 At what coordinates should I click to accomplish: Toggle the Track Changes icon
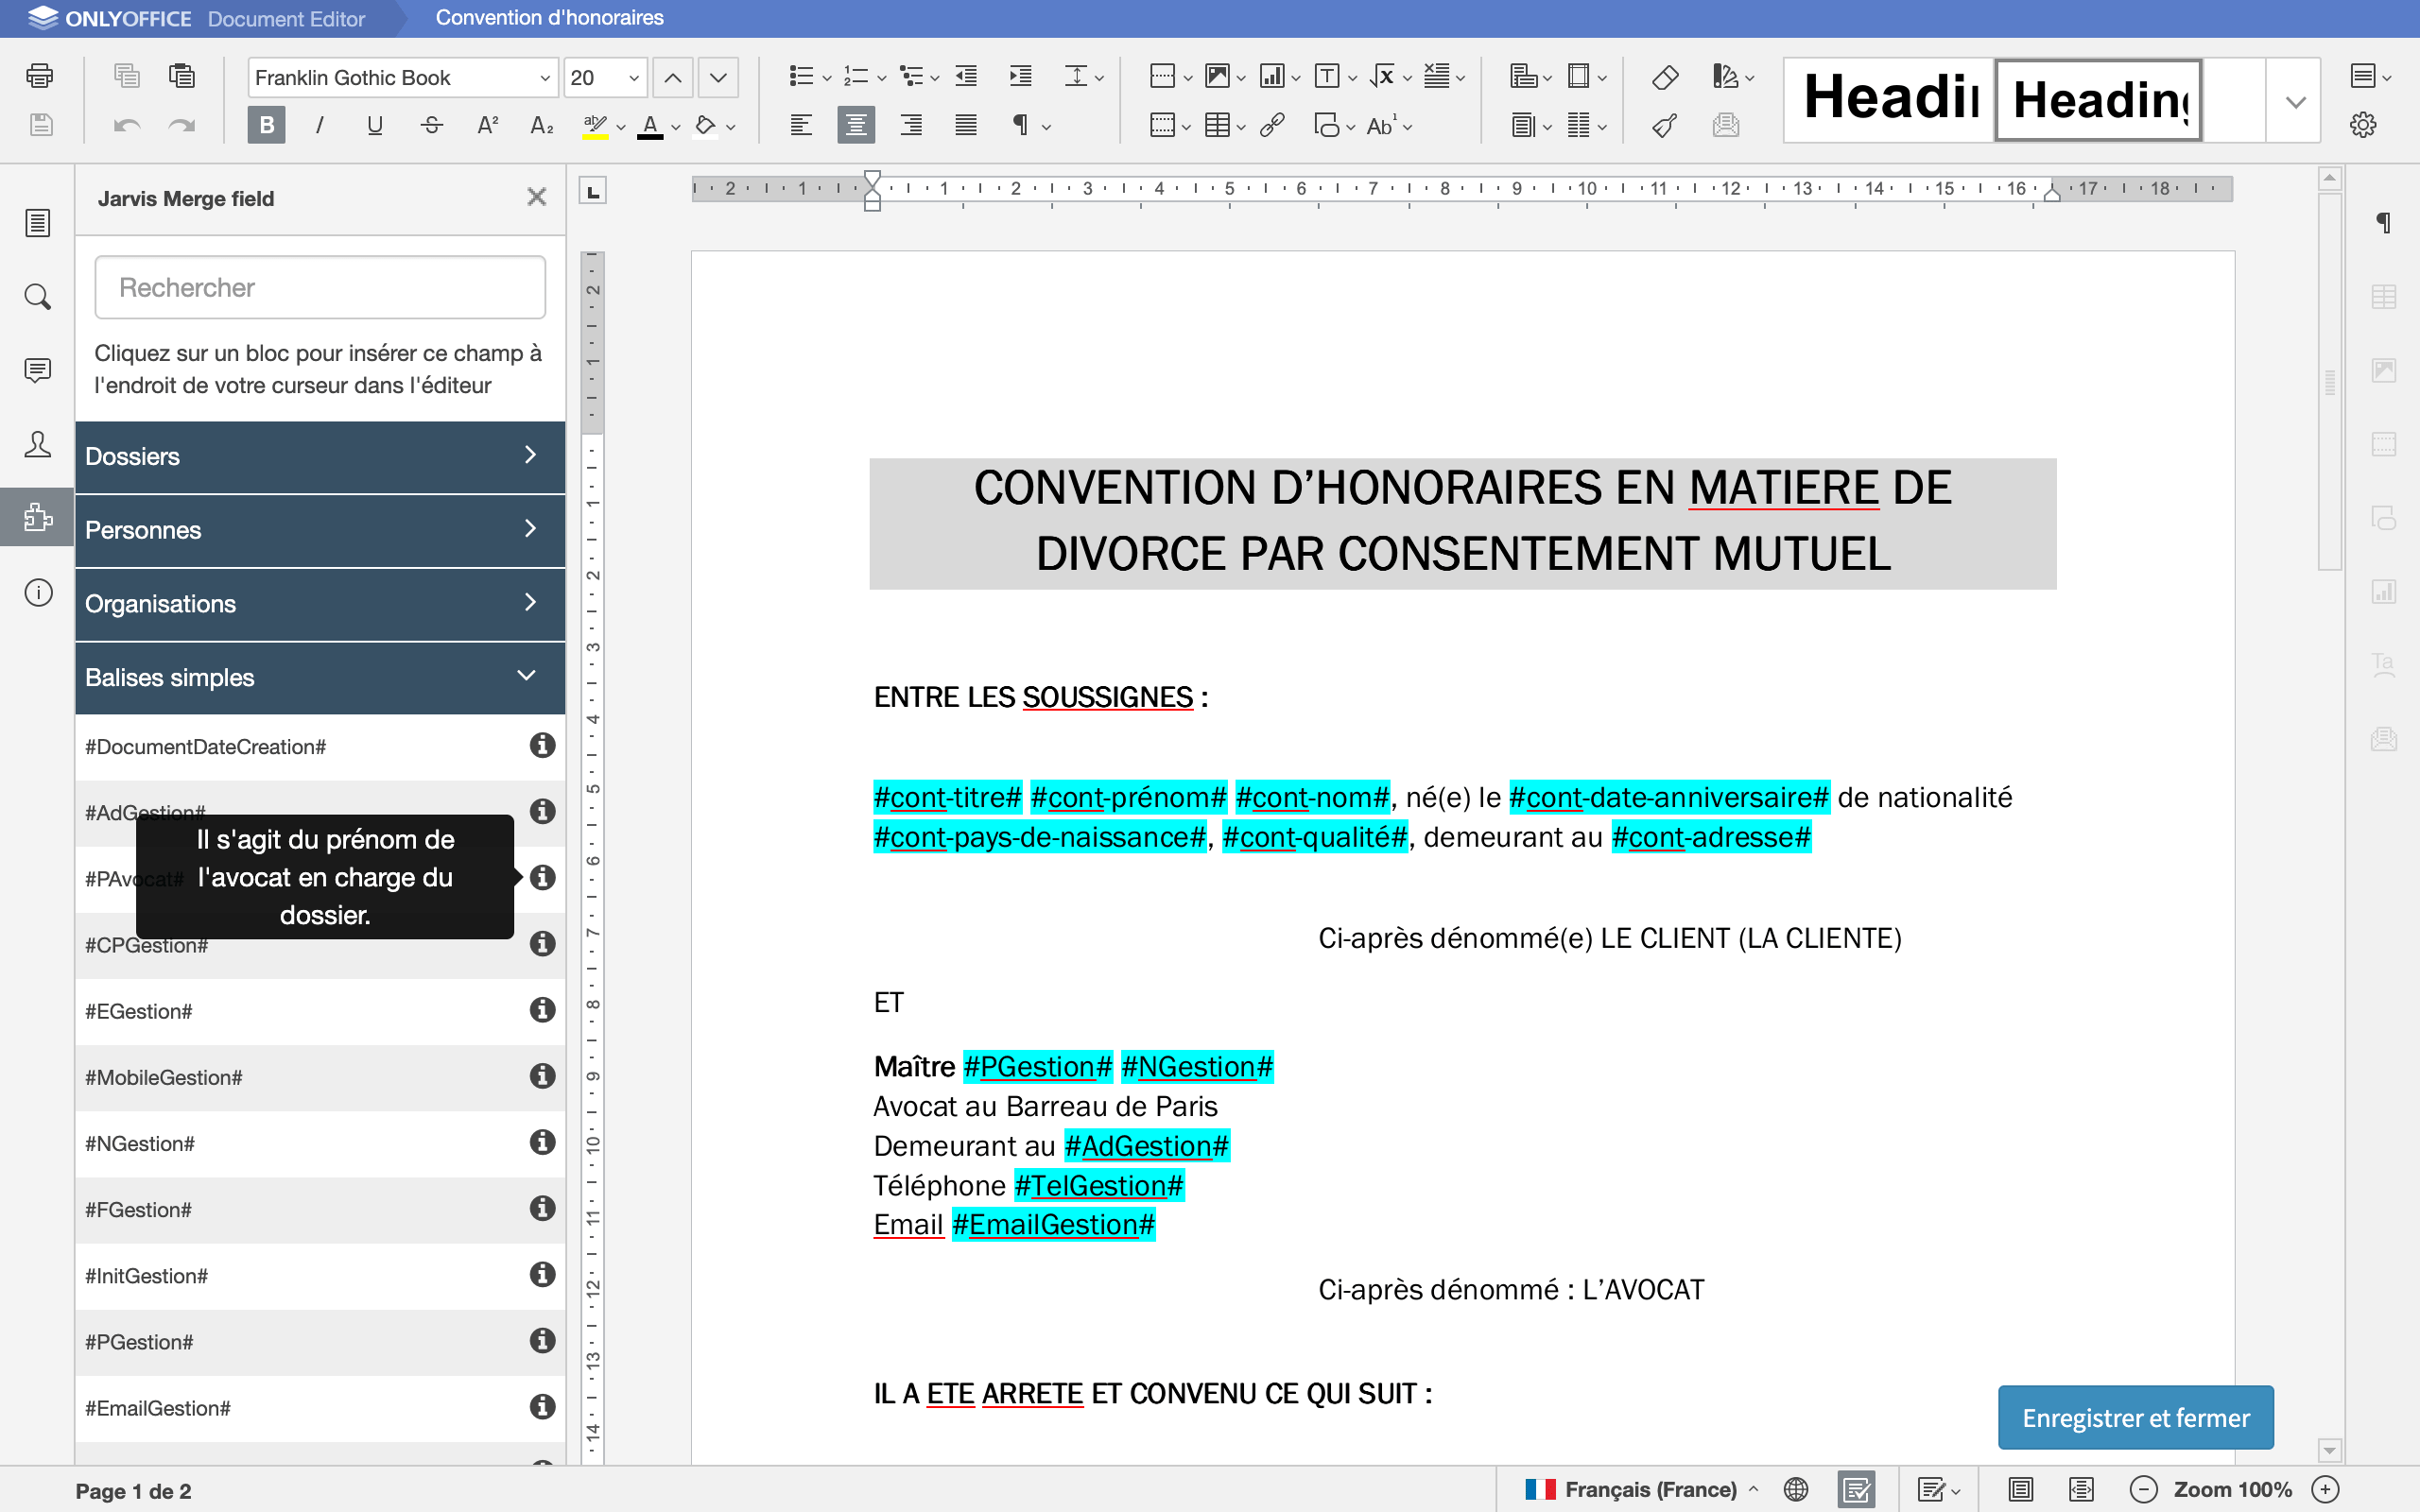[x=1932, y=1489]
